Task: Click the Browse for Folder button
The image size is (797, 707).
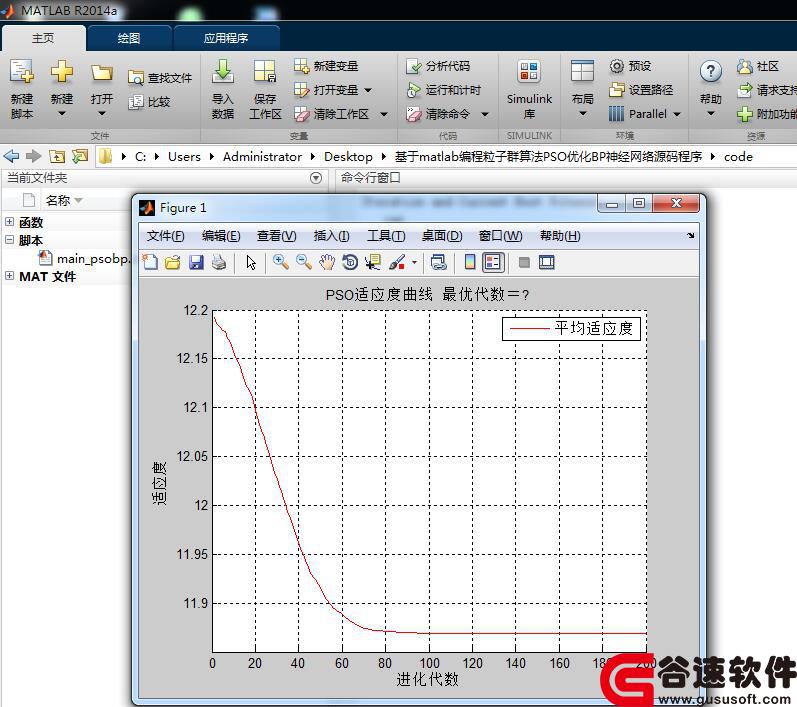Action: (x=80, y=156)
